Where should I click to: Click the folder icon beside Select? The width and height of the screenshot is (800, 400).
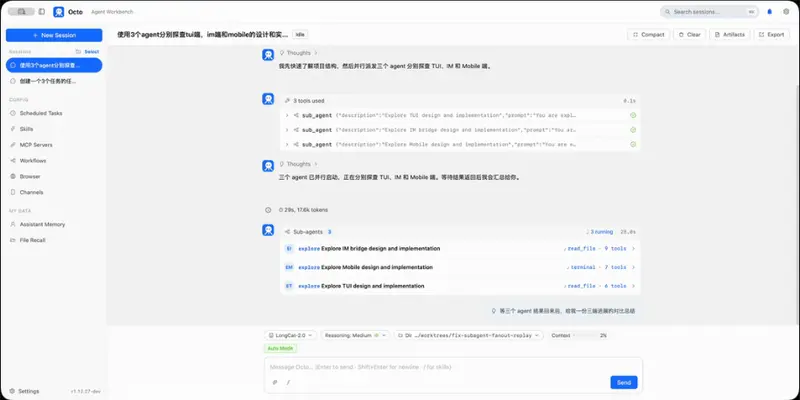(x=78, y=52)
